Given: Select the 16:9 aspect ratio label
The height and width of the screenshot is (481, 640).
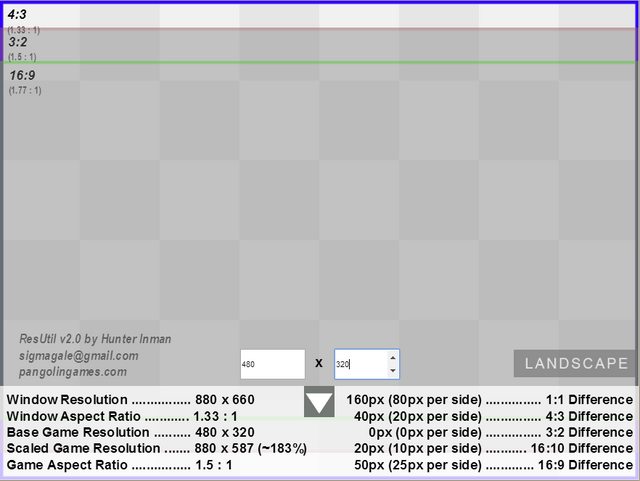Looking at the screenshot, I should (x=22, y=75).
